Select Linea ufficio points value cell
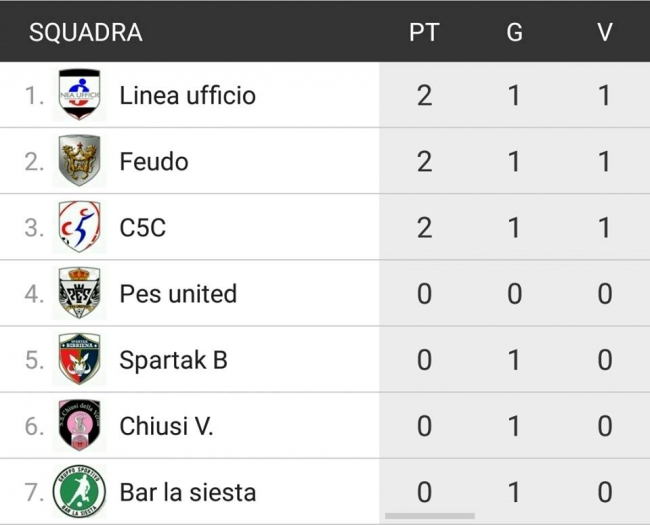 point(424,95)
